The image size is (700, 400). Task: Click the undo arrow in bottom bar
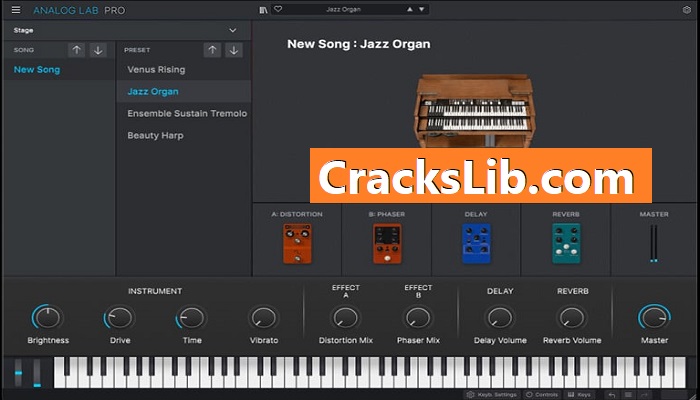[612, 395]
